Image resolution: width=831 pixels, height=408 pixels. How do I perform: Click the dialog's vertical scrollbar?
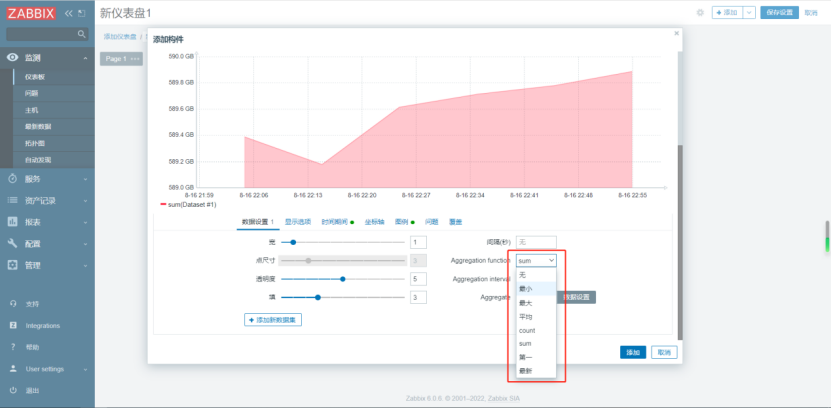click(x=680, y=243)
